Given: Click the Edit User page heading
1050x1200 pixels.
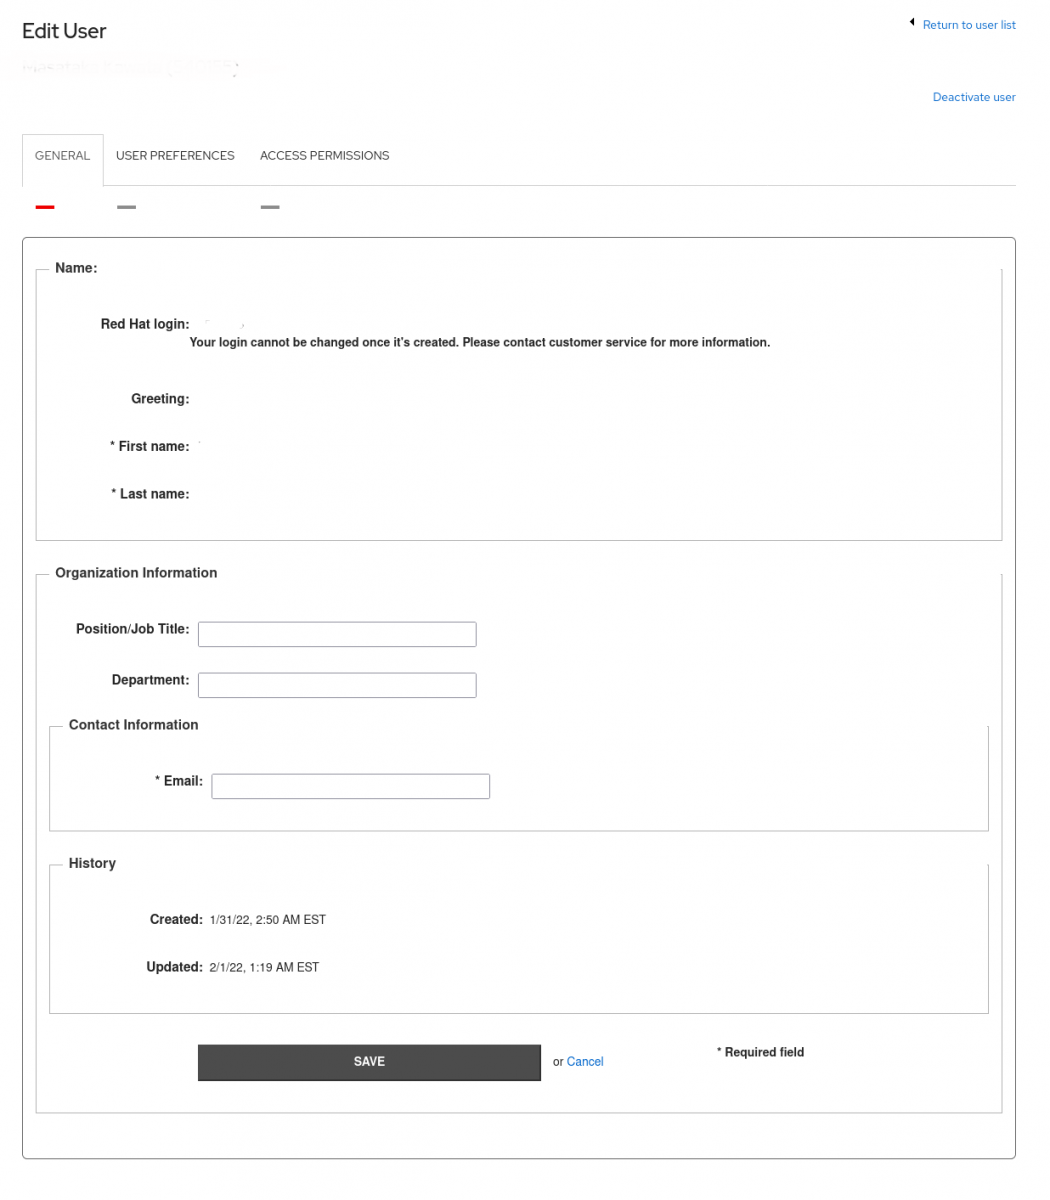Looking at the screenshot, I should click(x=64, y=31).
